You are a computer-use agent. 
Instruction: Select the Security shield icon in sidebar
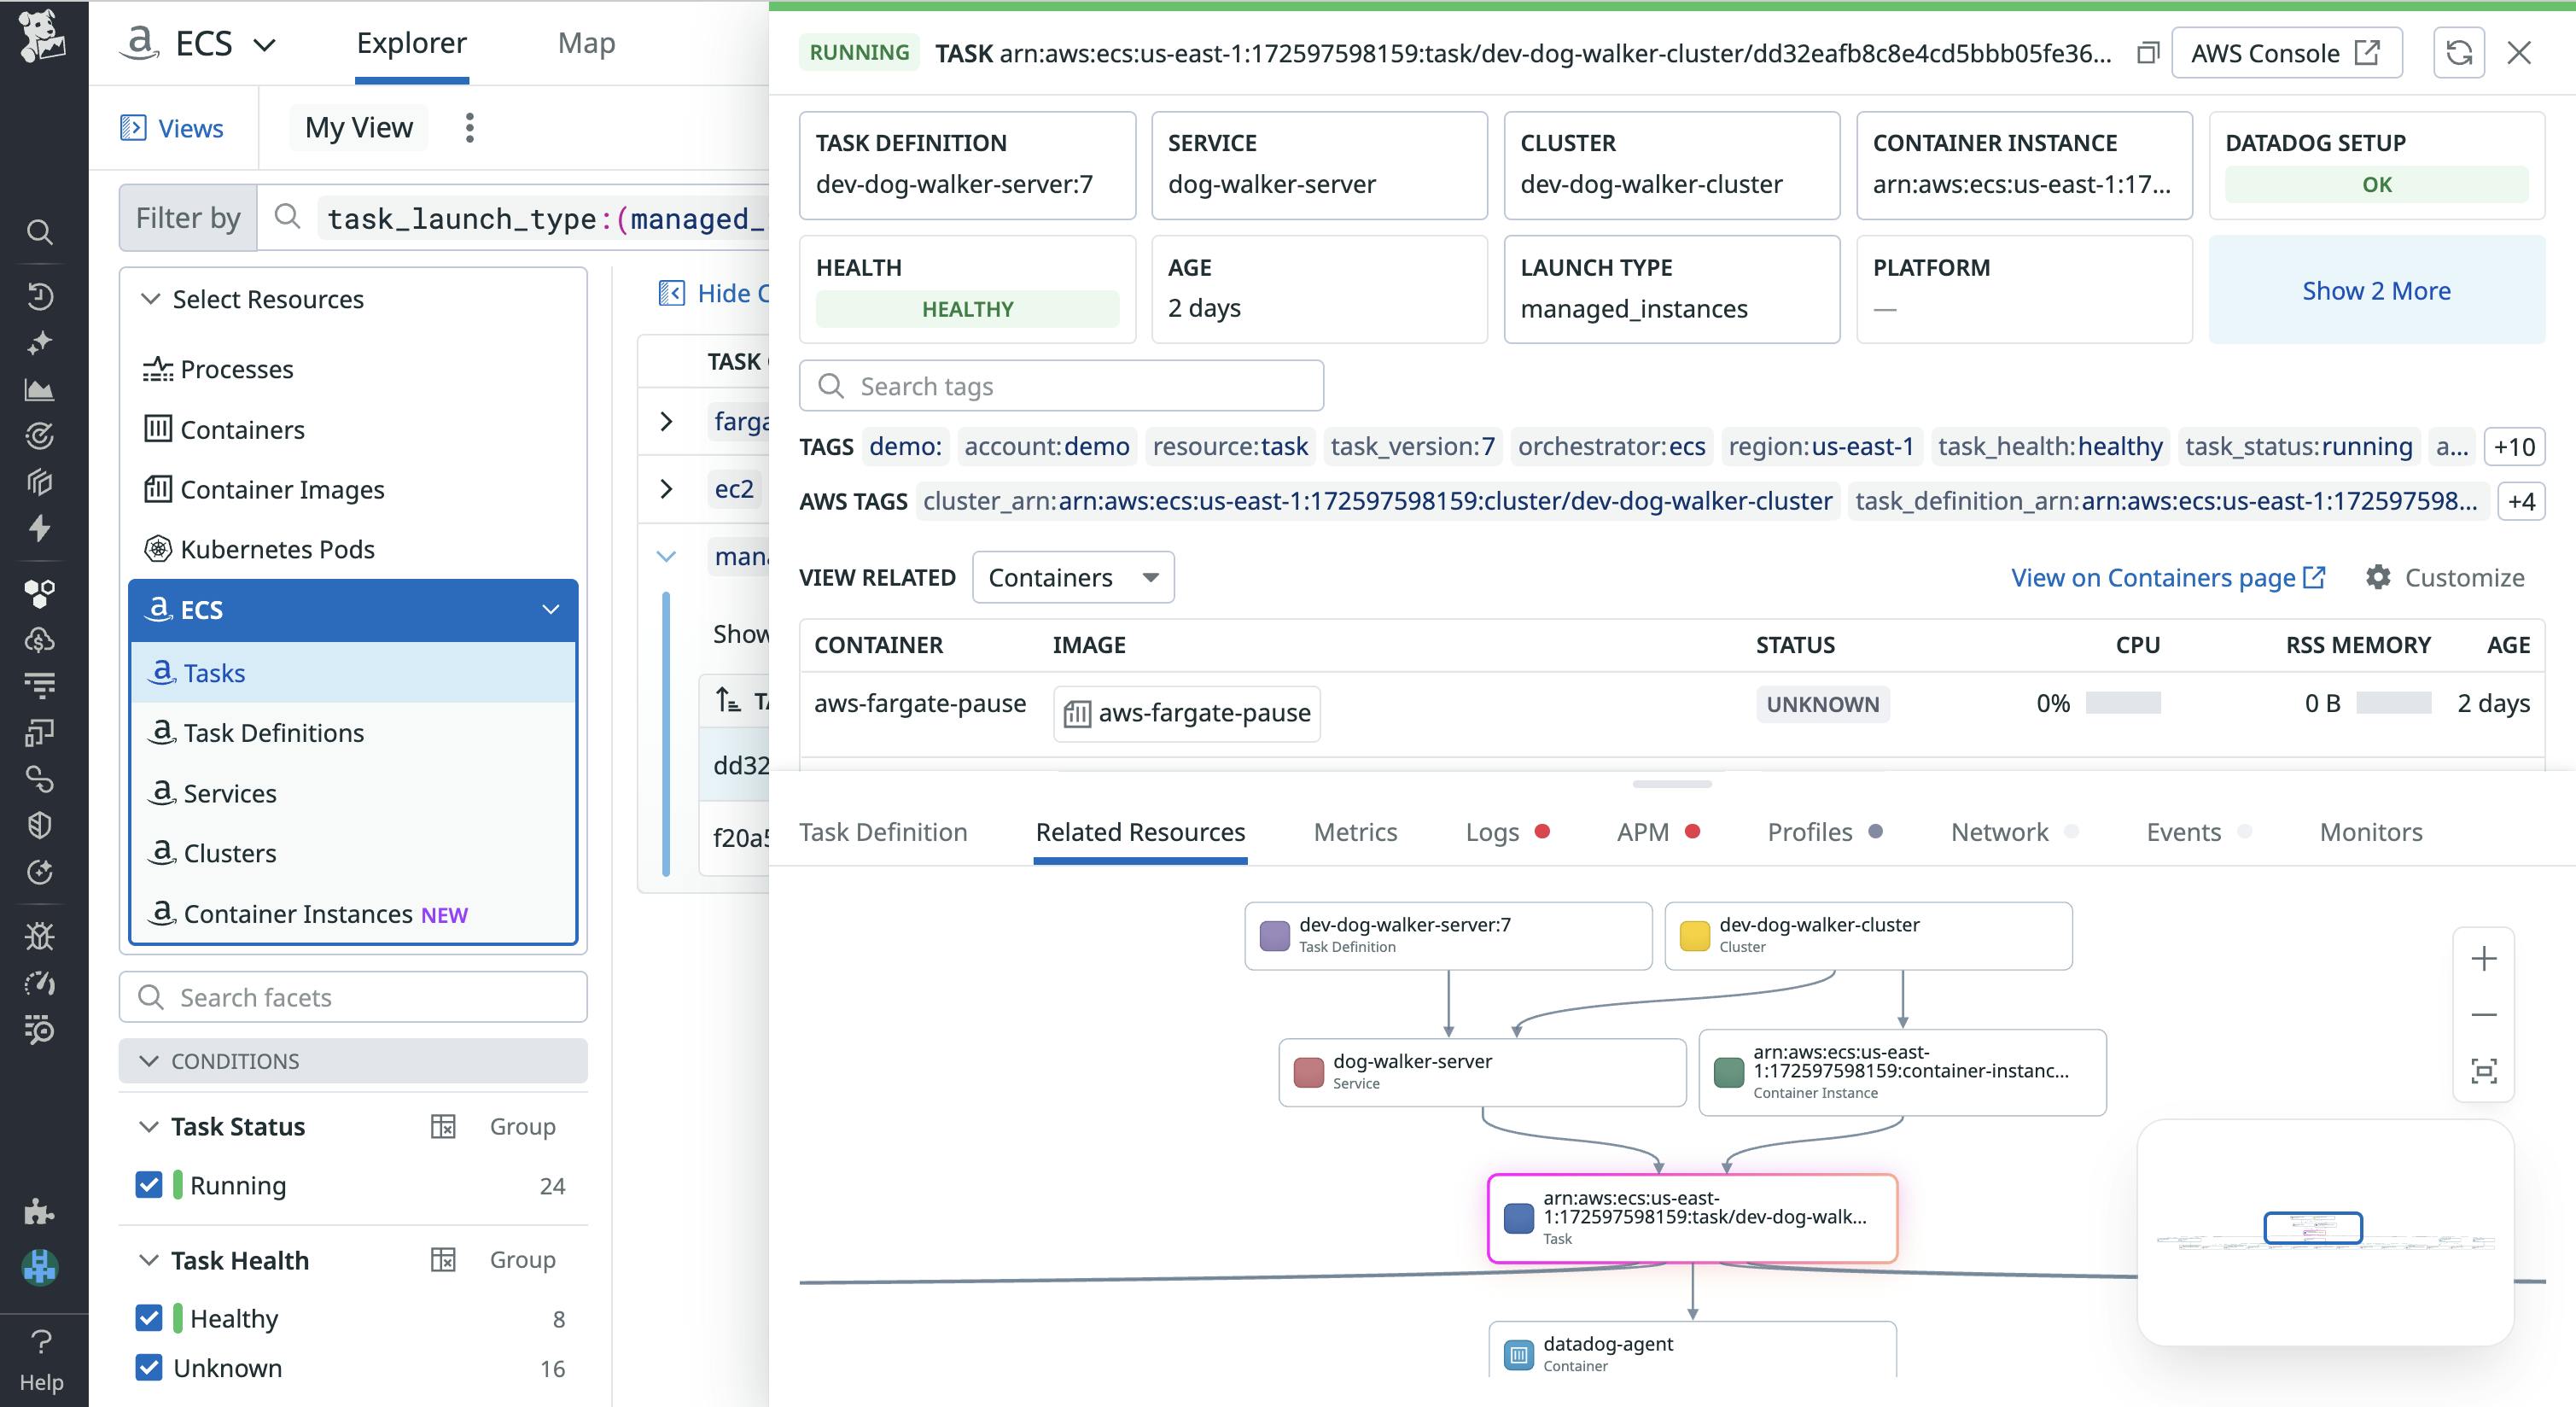coord(40,826)
